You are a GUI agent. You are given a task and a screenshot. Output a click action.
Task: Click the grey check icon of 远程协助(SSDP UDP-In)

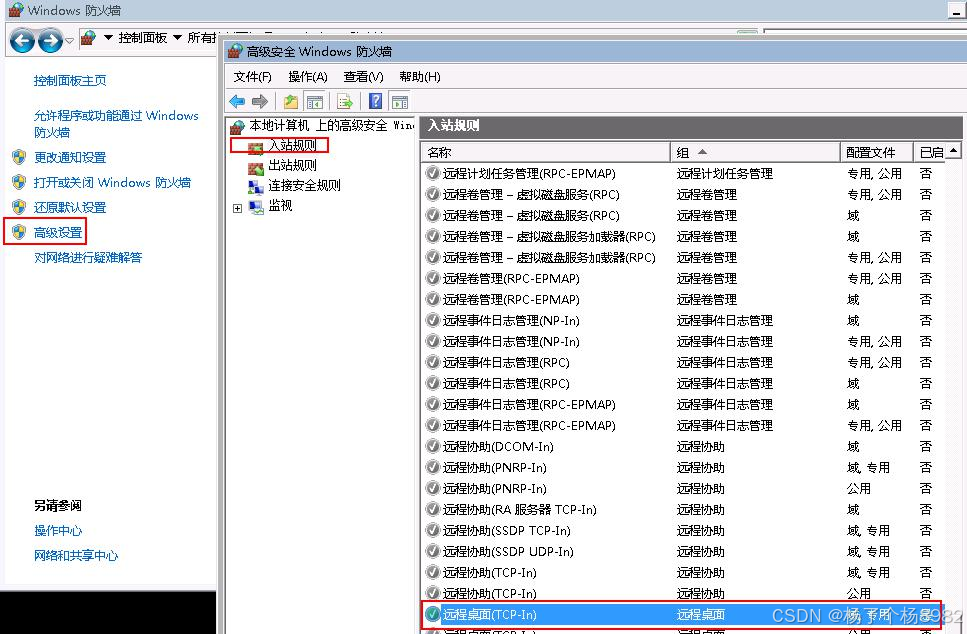click(x=433, y=551)
